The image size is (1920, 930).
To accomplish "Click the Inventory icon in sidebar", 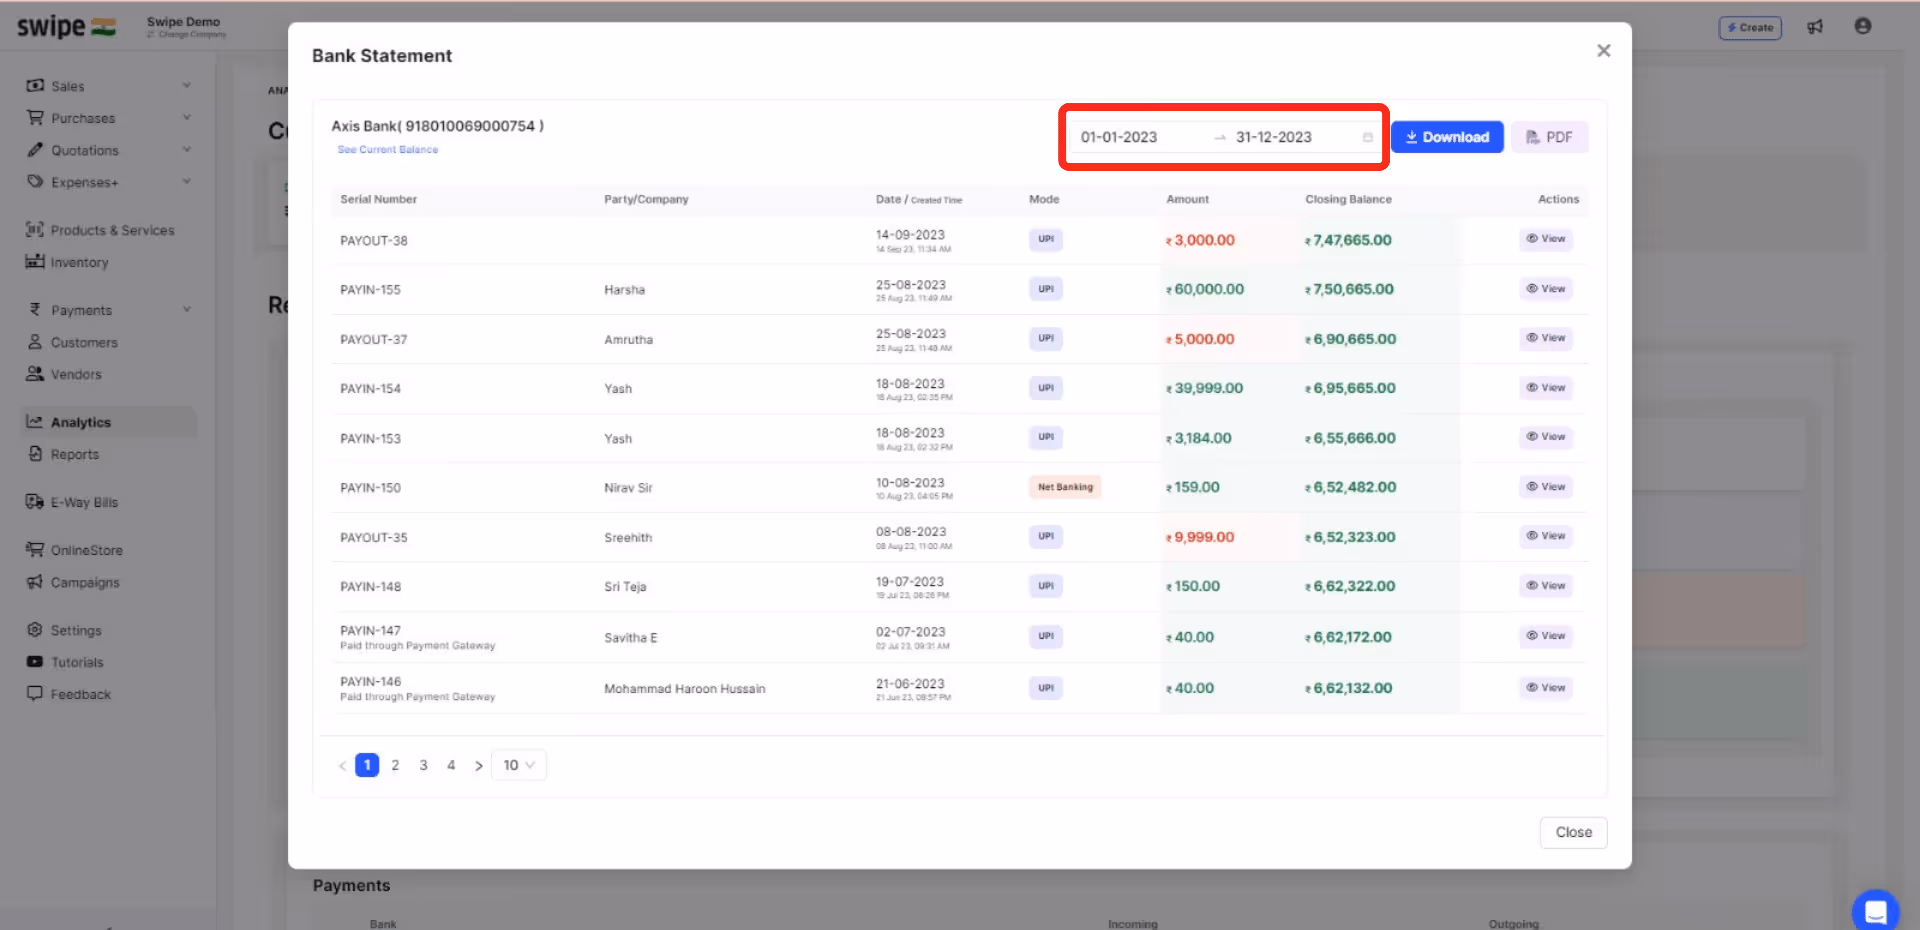I will (35, 262).
